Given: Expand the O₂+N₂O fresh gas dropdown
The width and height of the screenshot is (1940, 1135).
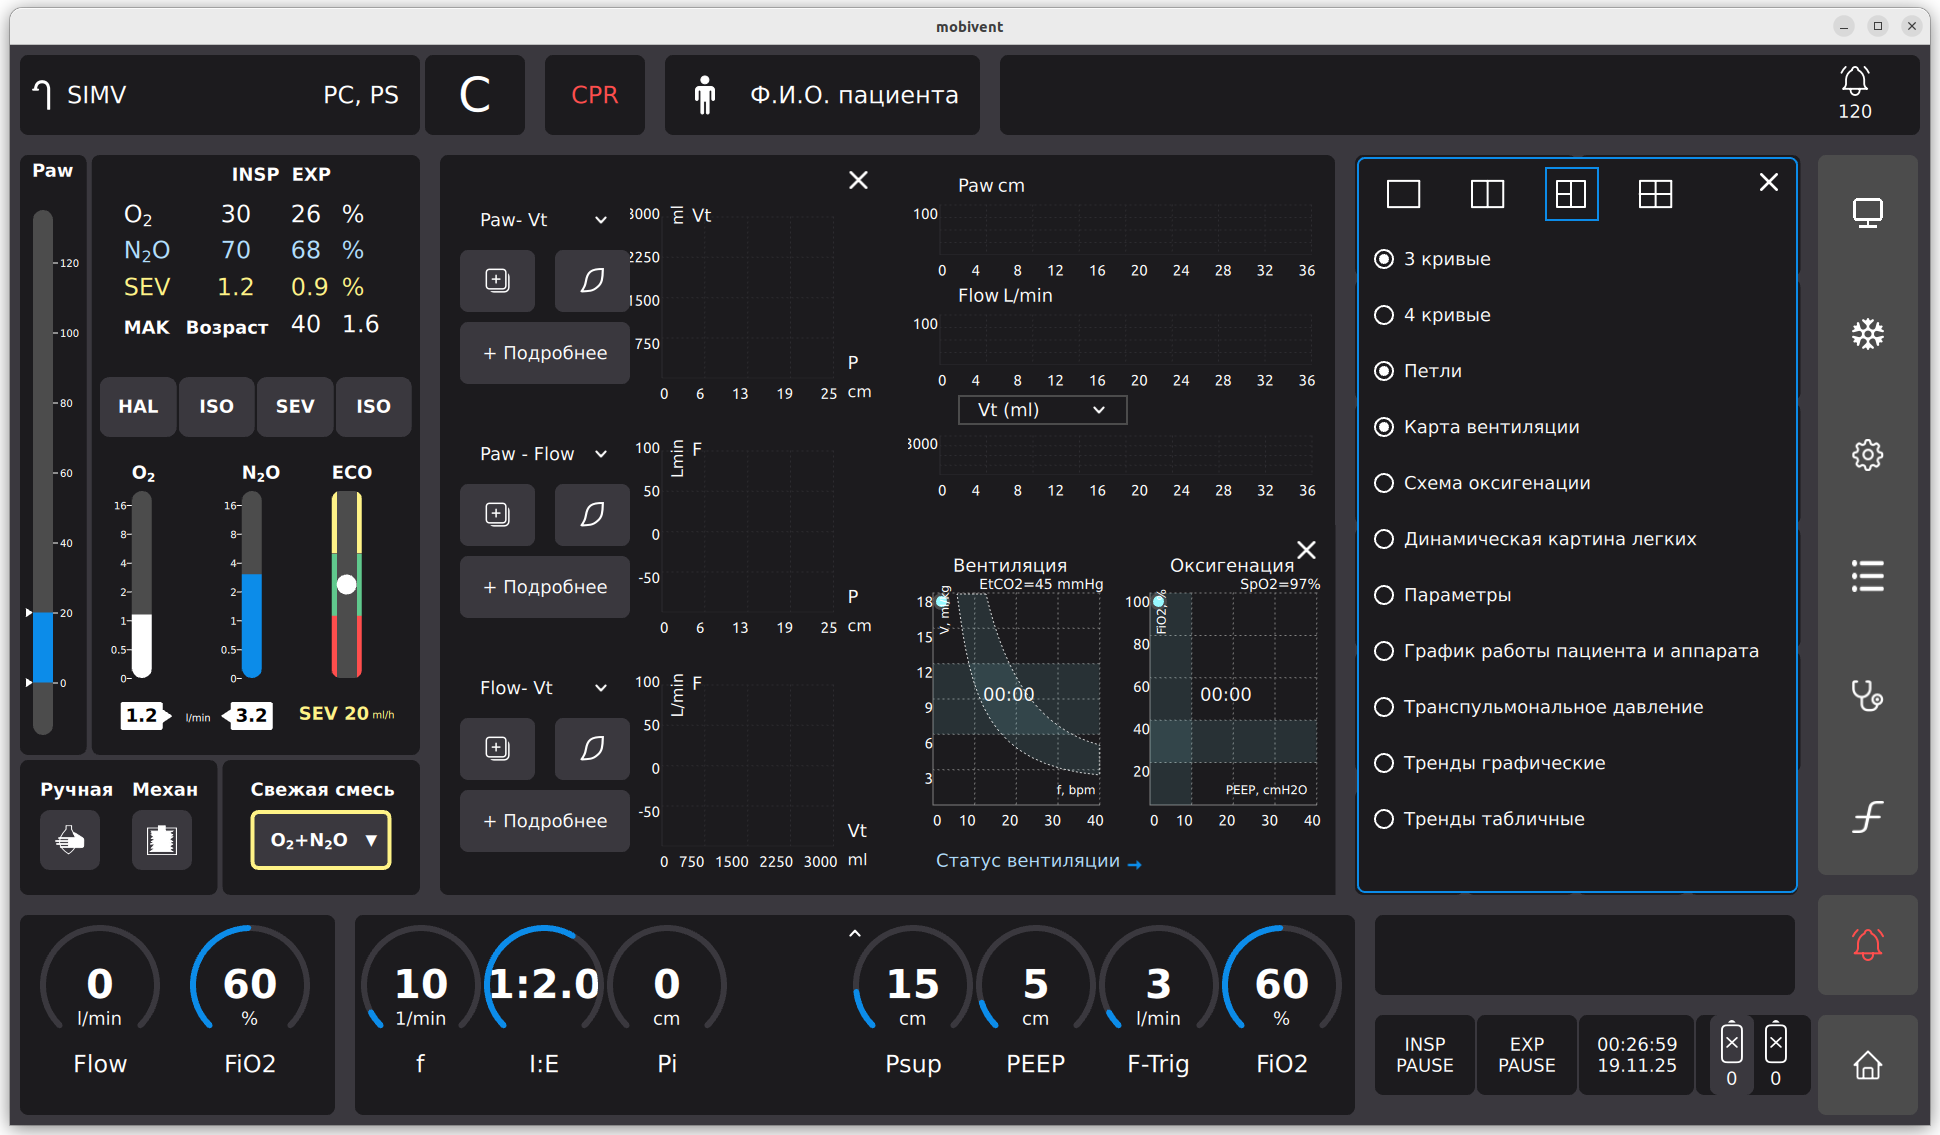Looking at the screenshot, I should pos(321,840).
